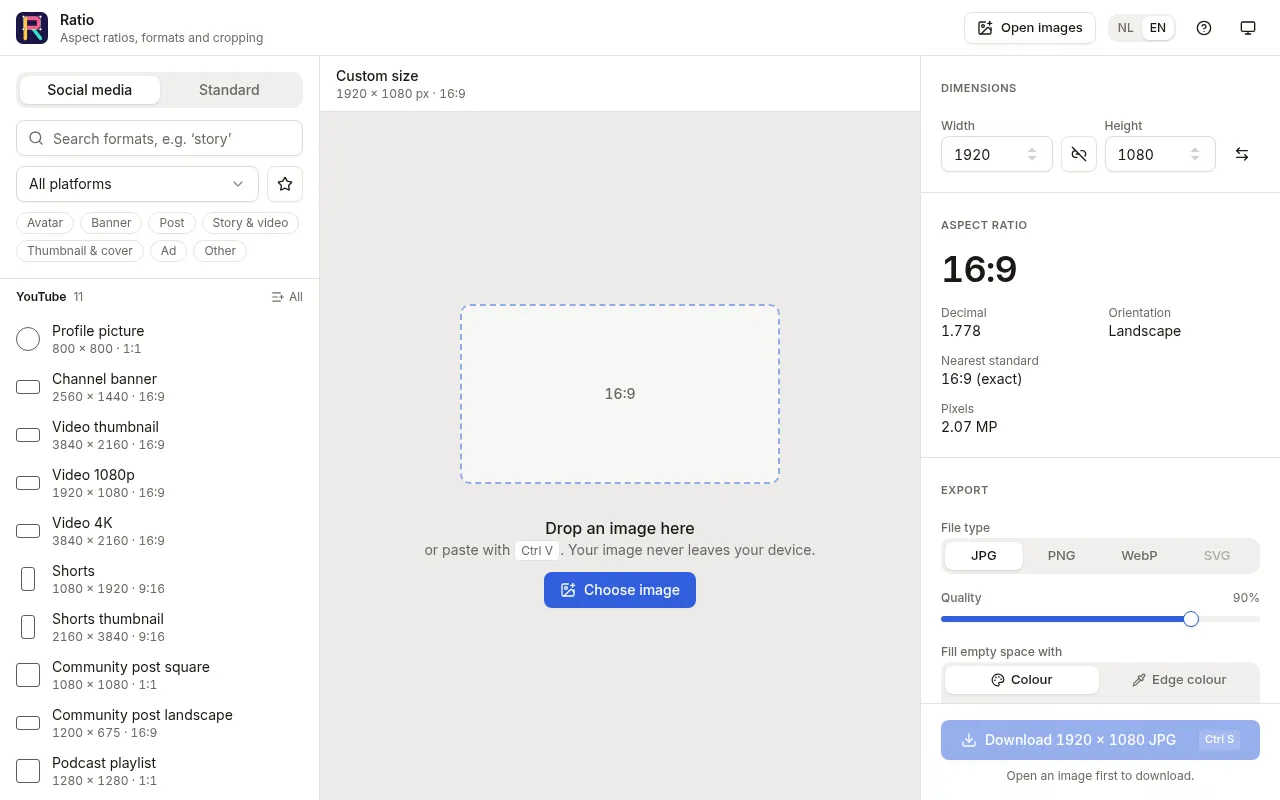Viewport: 1280px width, 800px height.
Task: Swap width and height arrows icon
Action: [x=1242, y=154]
